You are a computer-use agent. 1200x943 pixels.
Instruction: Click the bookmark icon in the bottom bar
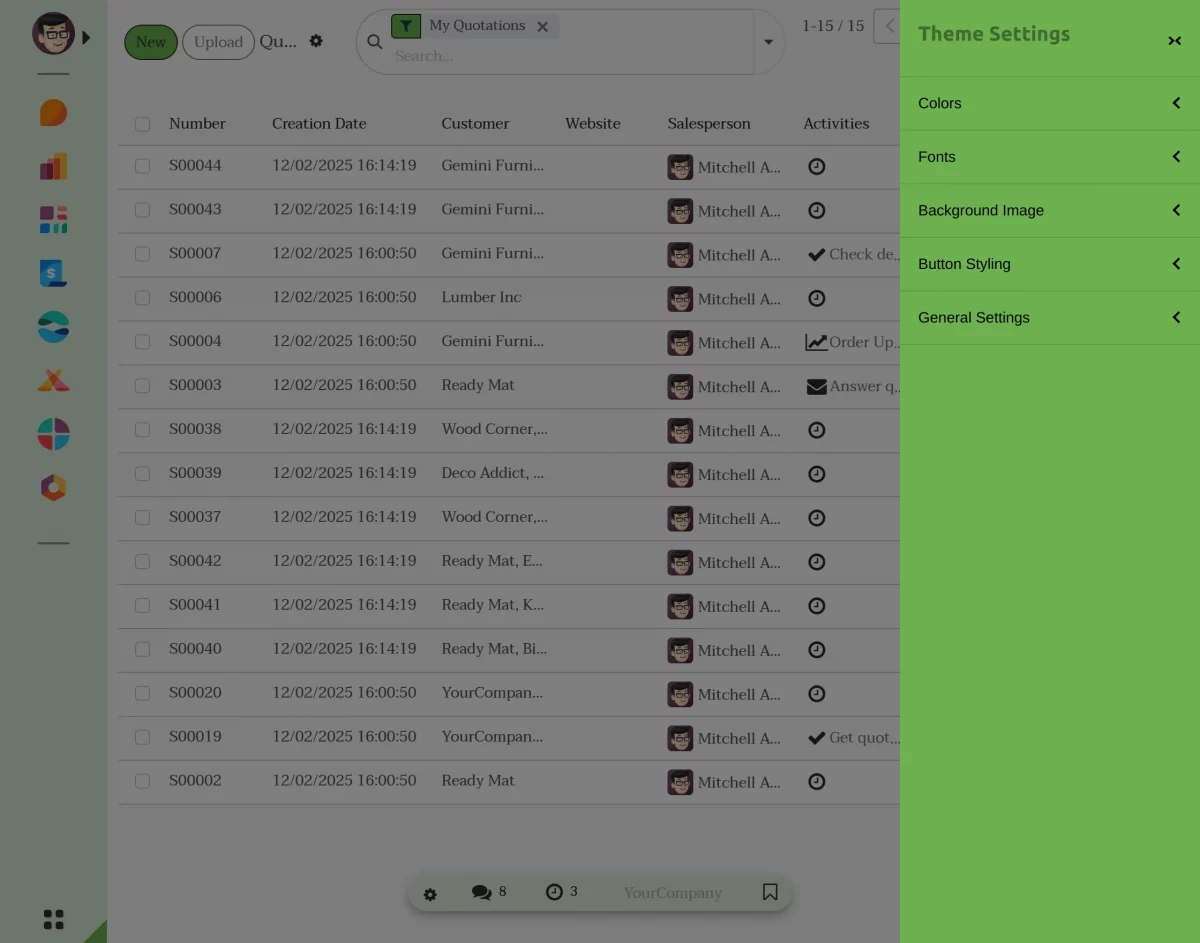(x=770, y=891)
